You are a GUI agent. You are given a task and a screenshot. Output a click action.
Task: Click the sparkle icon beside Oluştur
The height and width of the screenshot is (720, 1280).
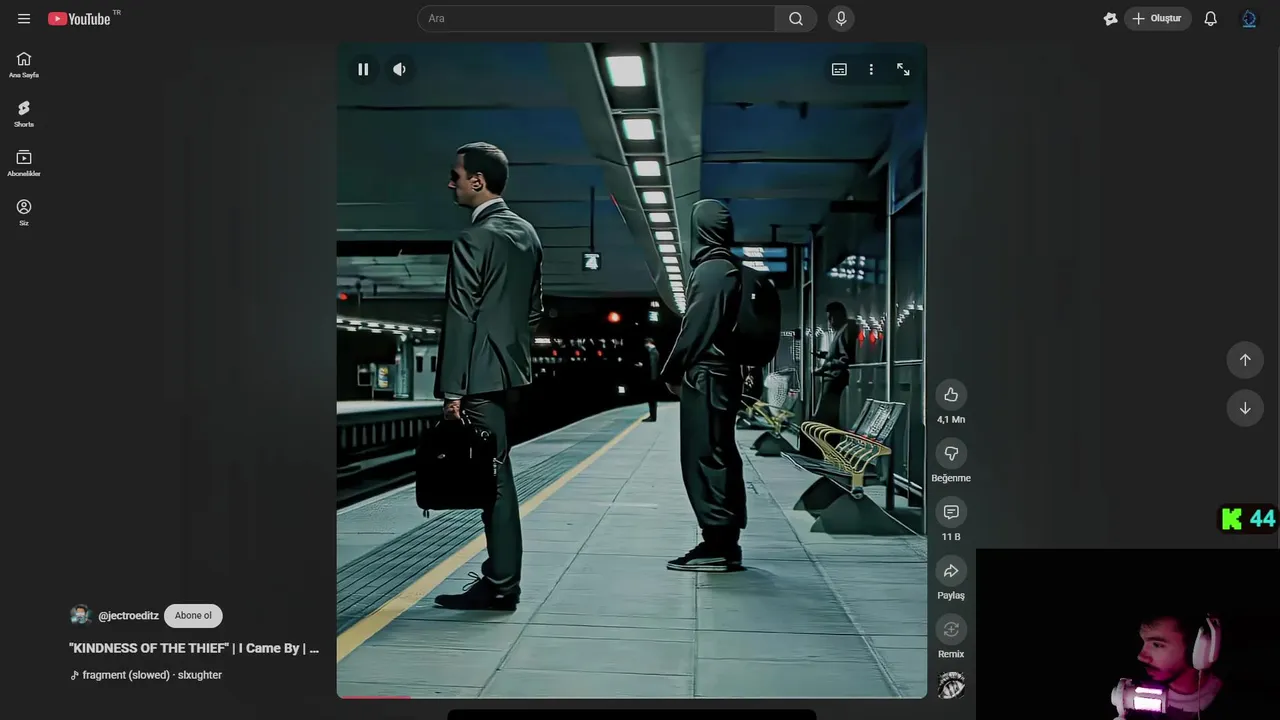1110,18
